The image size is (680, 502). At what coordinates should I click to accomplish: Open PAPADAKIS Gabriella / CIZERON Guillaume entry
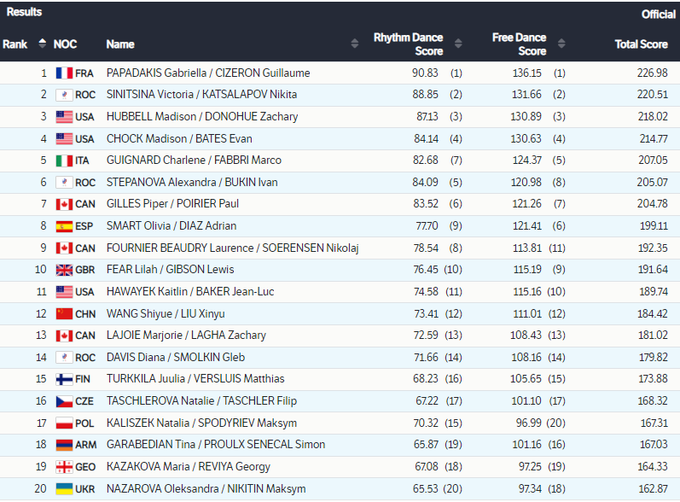[x=208, y=73]
